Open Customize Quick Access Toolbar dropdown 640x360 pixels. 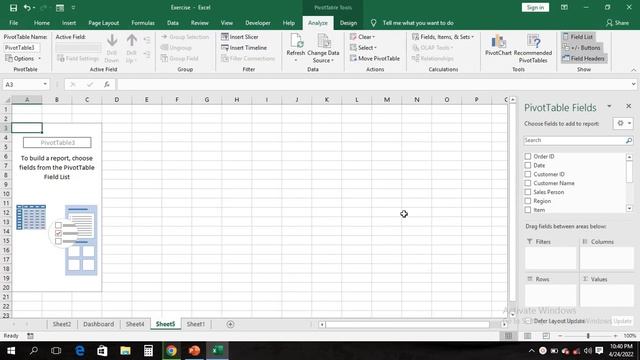[73, 8]
